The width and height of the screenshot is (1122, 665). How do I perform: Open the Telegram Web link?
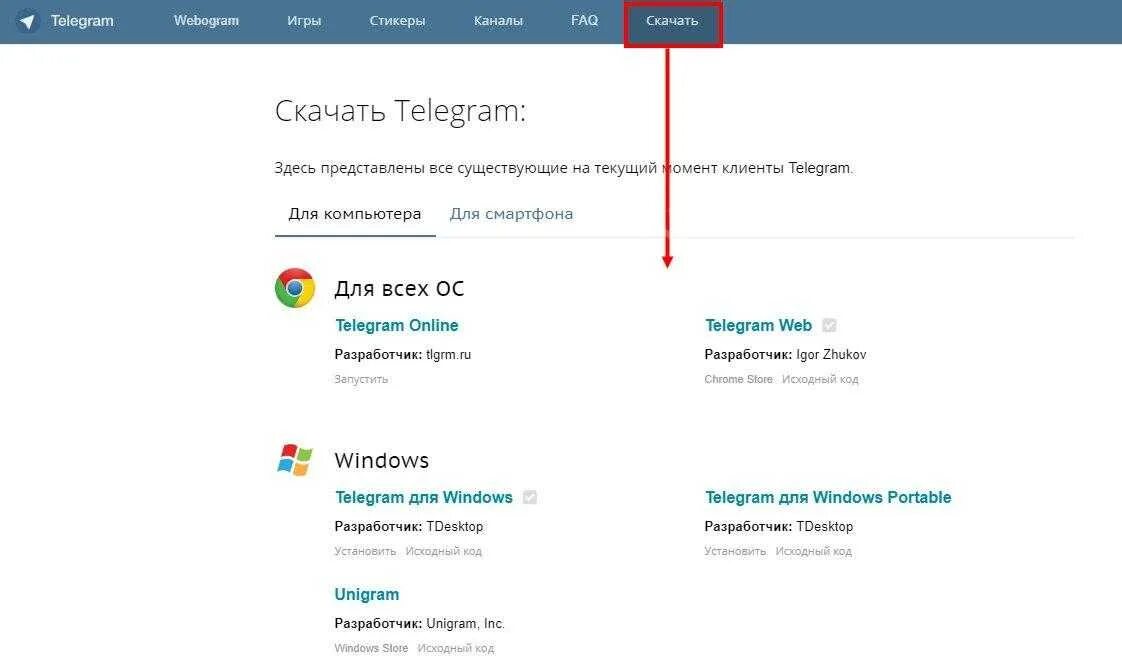tap(758, 325)
